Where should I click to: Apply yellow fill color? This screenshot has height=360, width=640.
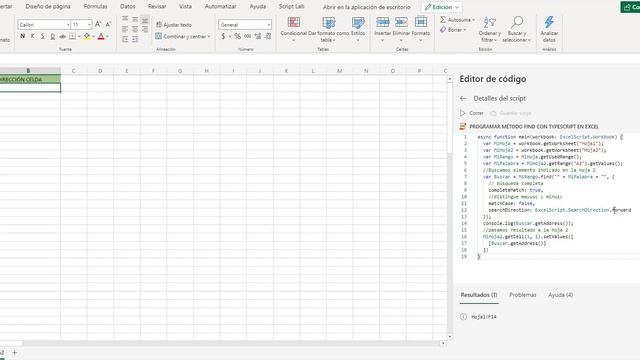pos(87,36)
